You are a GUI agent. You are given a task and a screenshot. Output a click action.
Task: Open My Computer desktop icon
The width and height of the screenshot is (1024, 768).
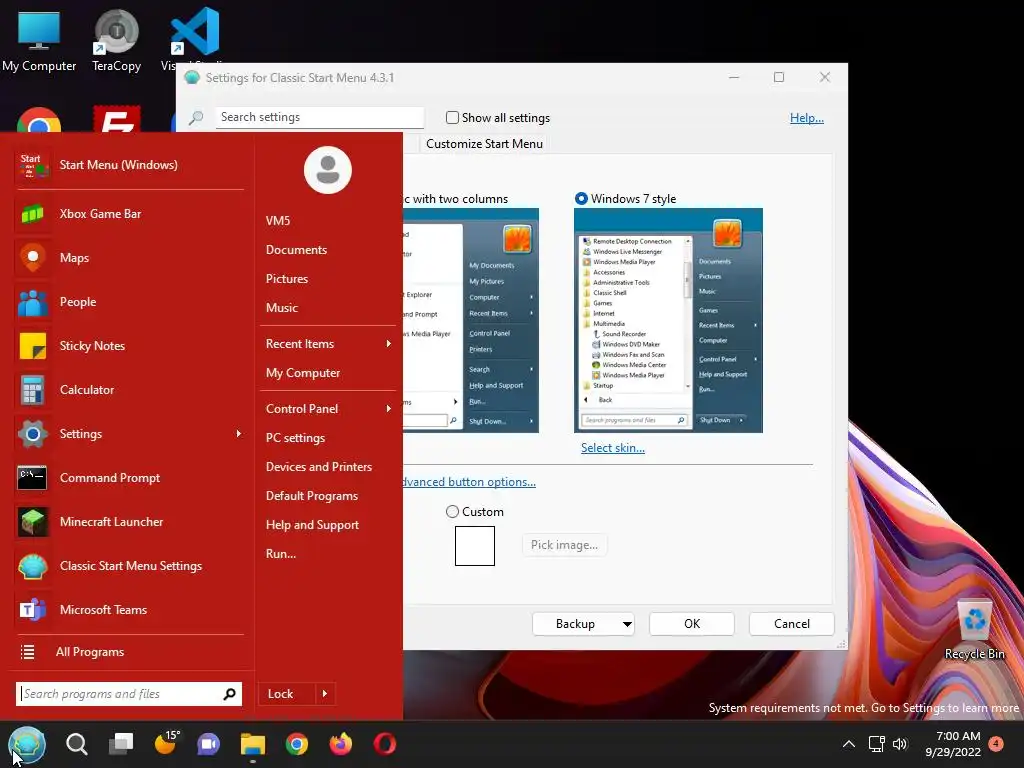click(39, 41)
